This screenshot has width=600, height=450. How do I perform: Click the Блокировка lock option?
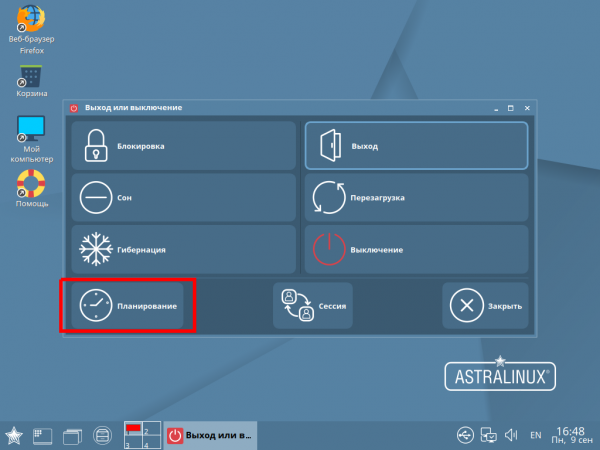[x=183, y=146]
